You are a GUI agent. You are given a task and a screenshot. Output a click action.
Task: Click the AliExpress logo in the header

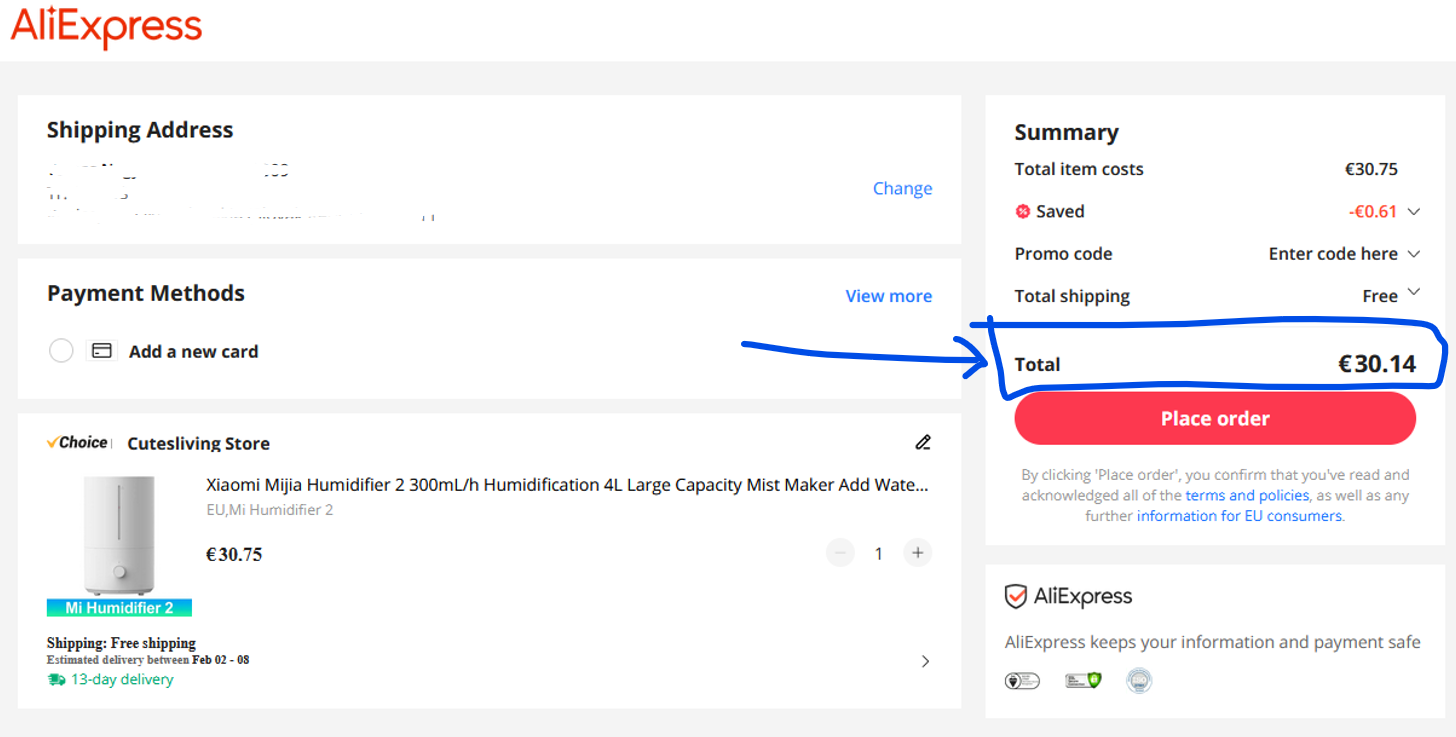coord(106,27)
